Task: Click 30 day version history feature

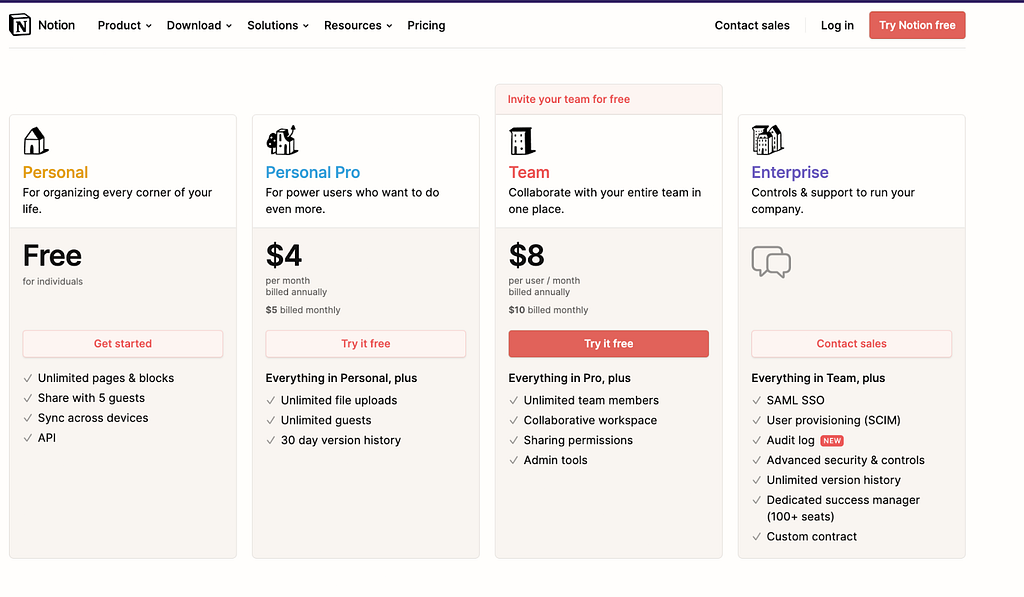Action: [341, 441]
